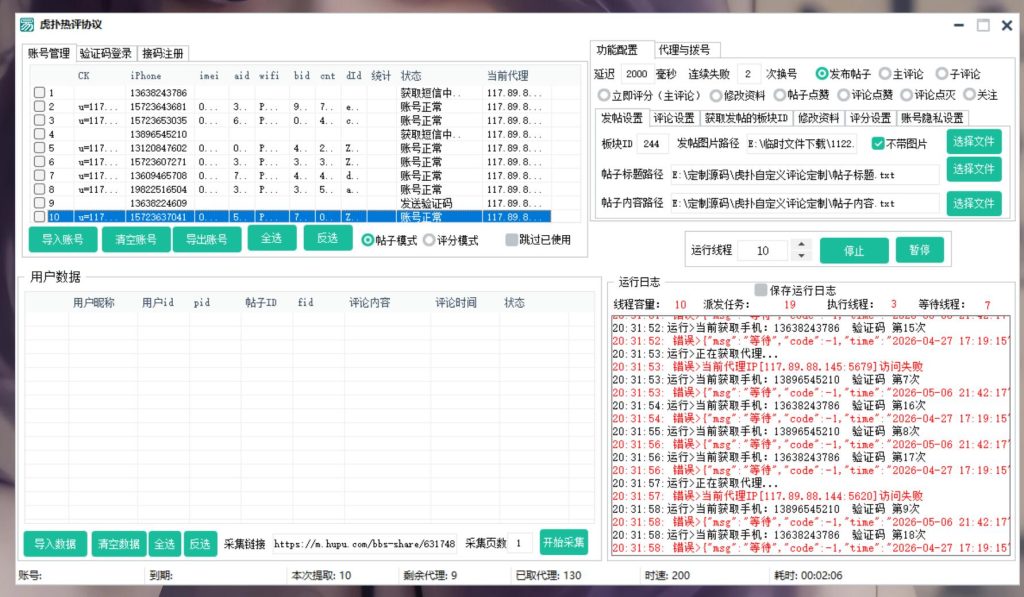
Task: Open the 接码注册 tab
Action: pyautogui.click(x=163, y=53)
